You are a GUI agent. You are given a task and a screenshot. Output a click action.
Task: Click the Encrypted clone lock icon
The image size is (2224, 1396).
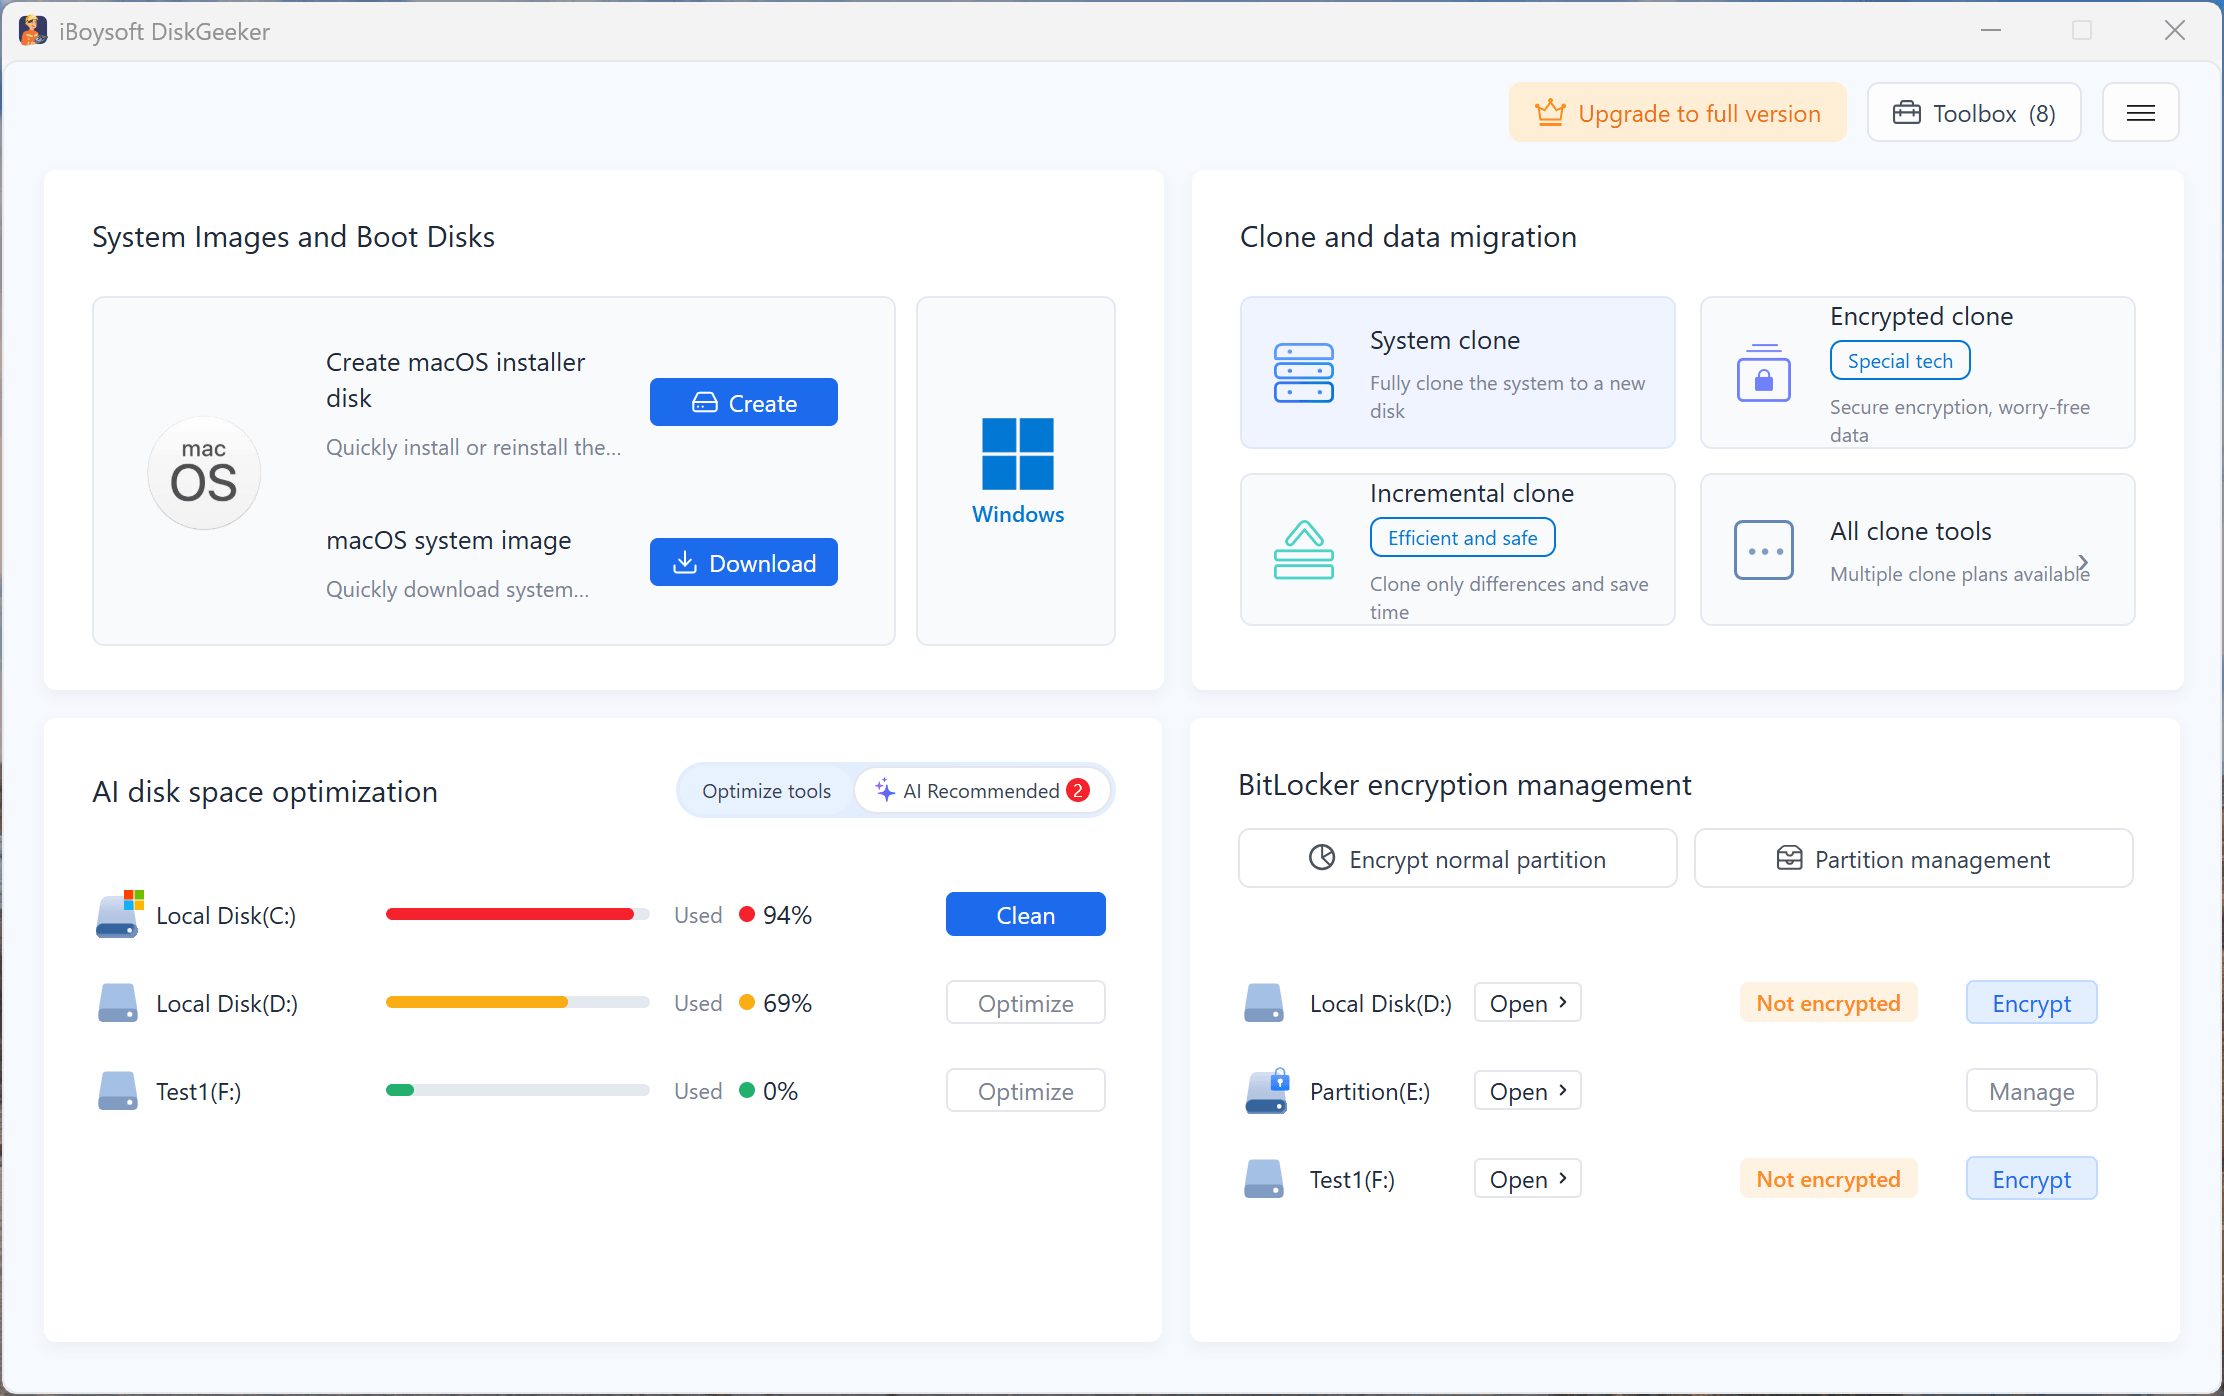click(x=1764, y=373)
